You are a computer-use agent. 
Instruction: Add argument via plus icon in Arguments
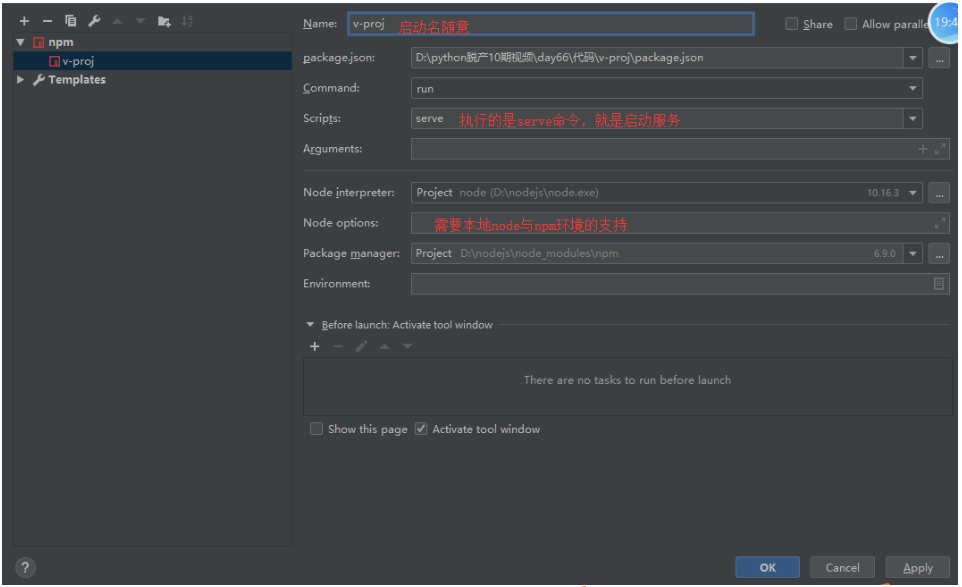pos(923,149)
